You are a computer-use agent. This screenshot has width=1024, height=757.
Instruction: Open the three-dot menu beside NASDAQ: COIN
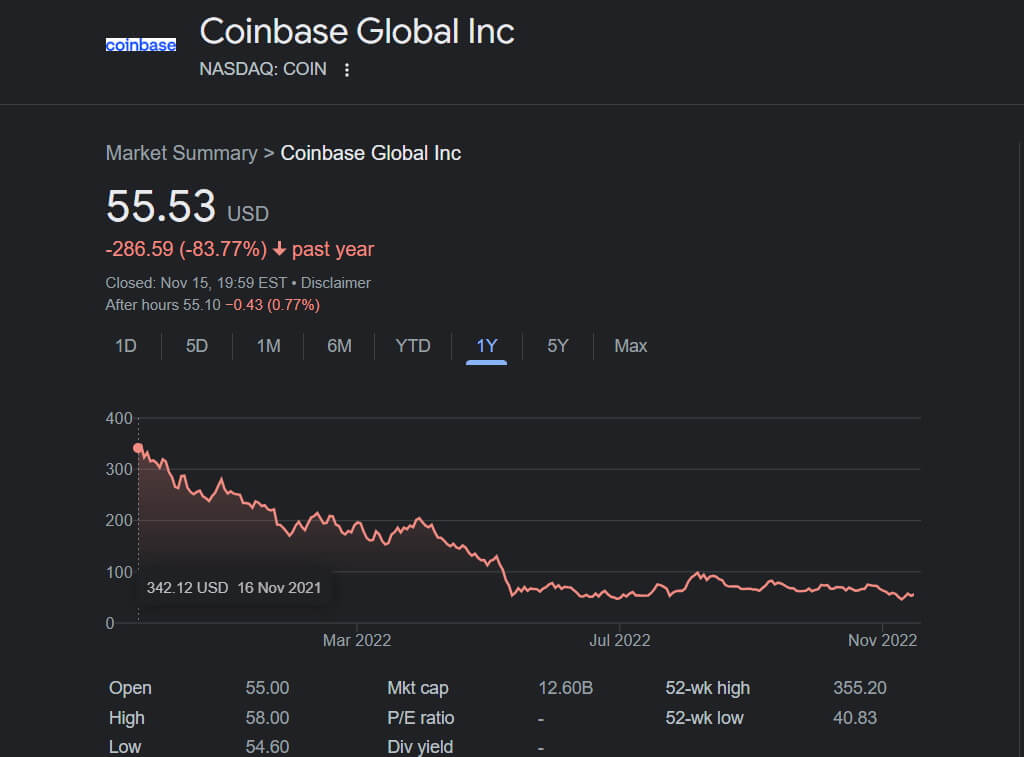pos(347,70)
